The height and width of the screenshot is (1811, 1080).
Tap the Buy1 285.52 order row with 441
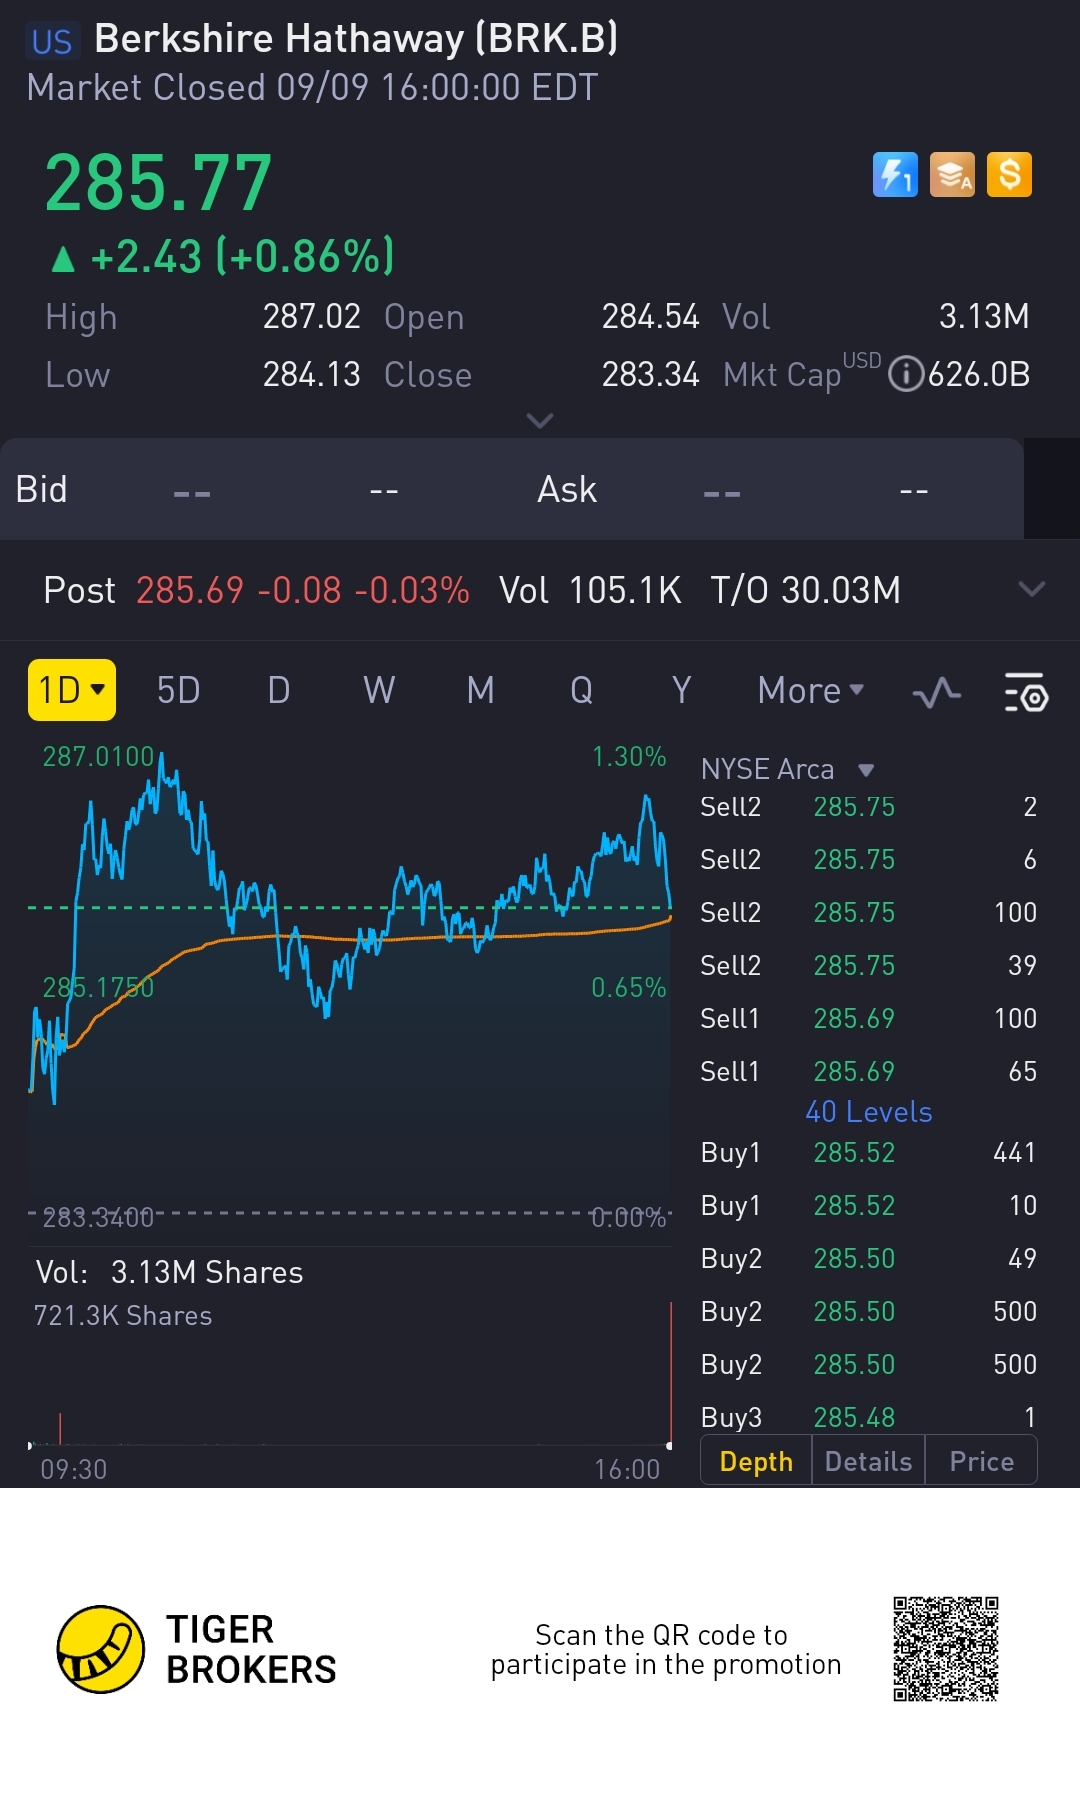click(x=868, y=1153)
